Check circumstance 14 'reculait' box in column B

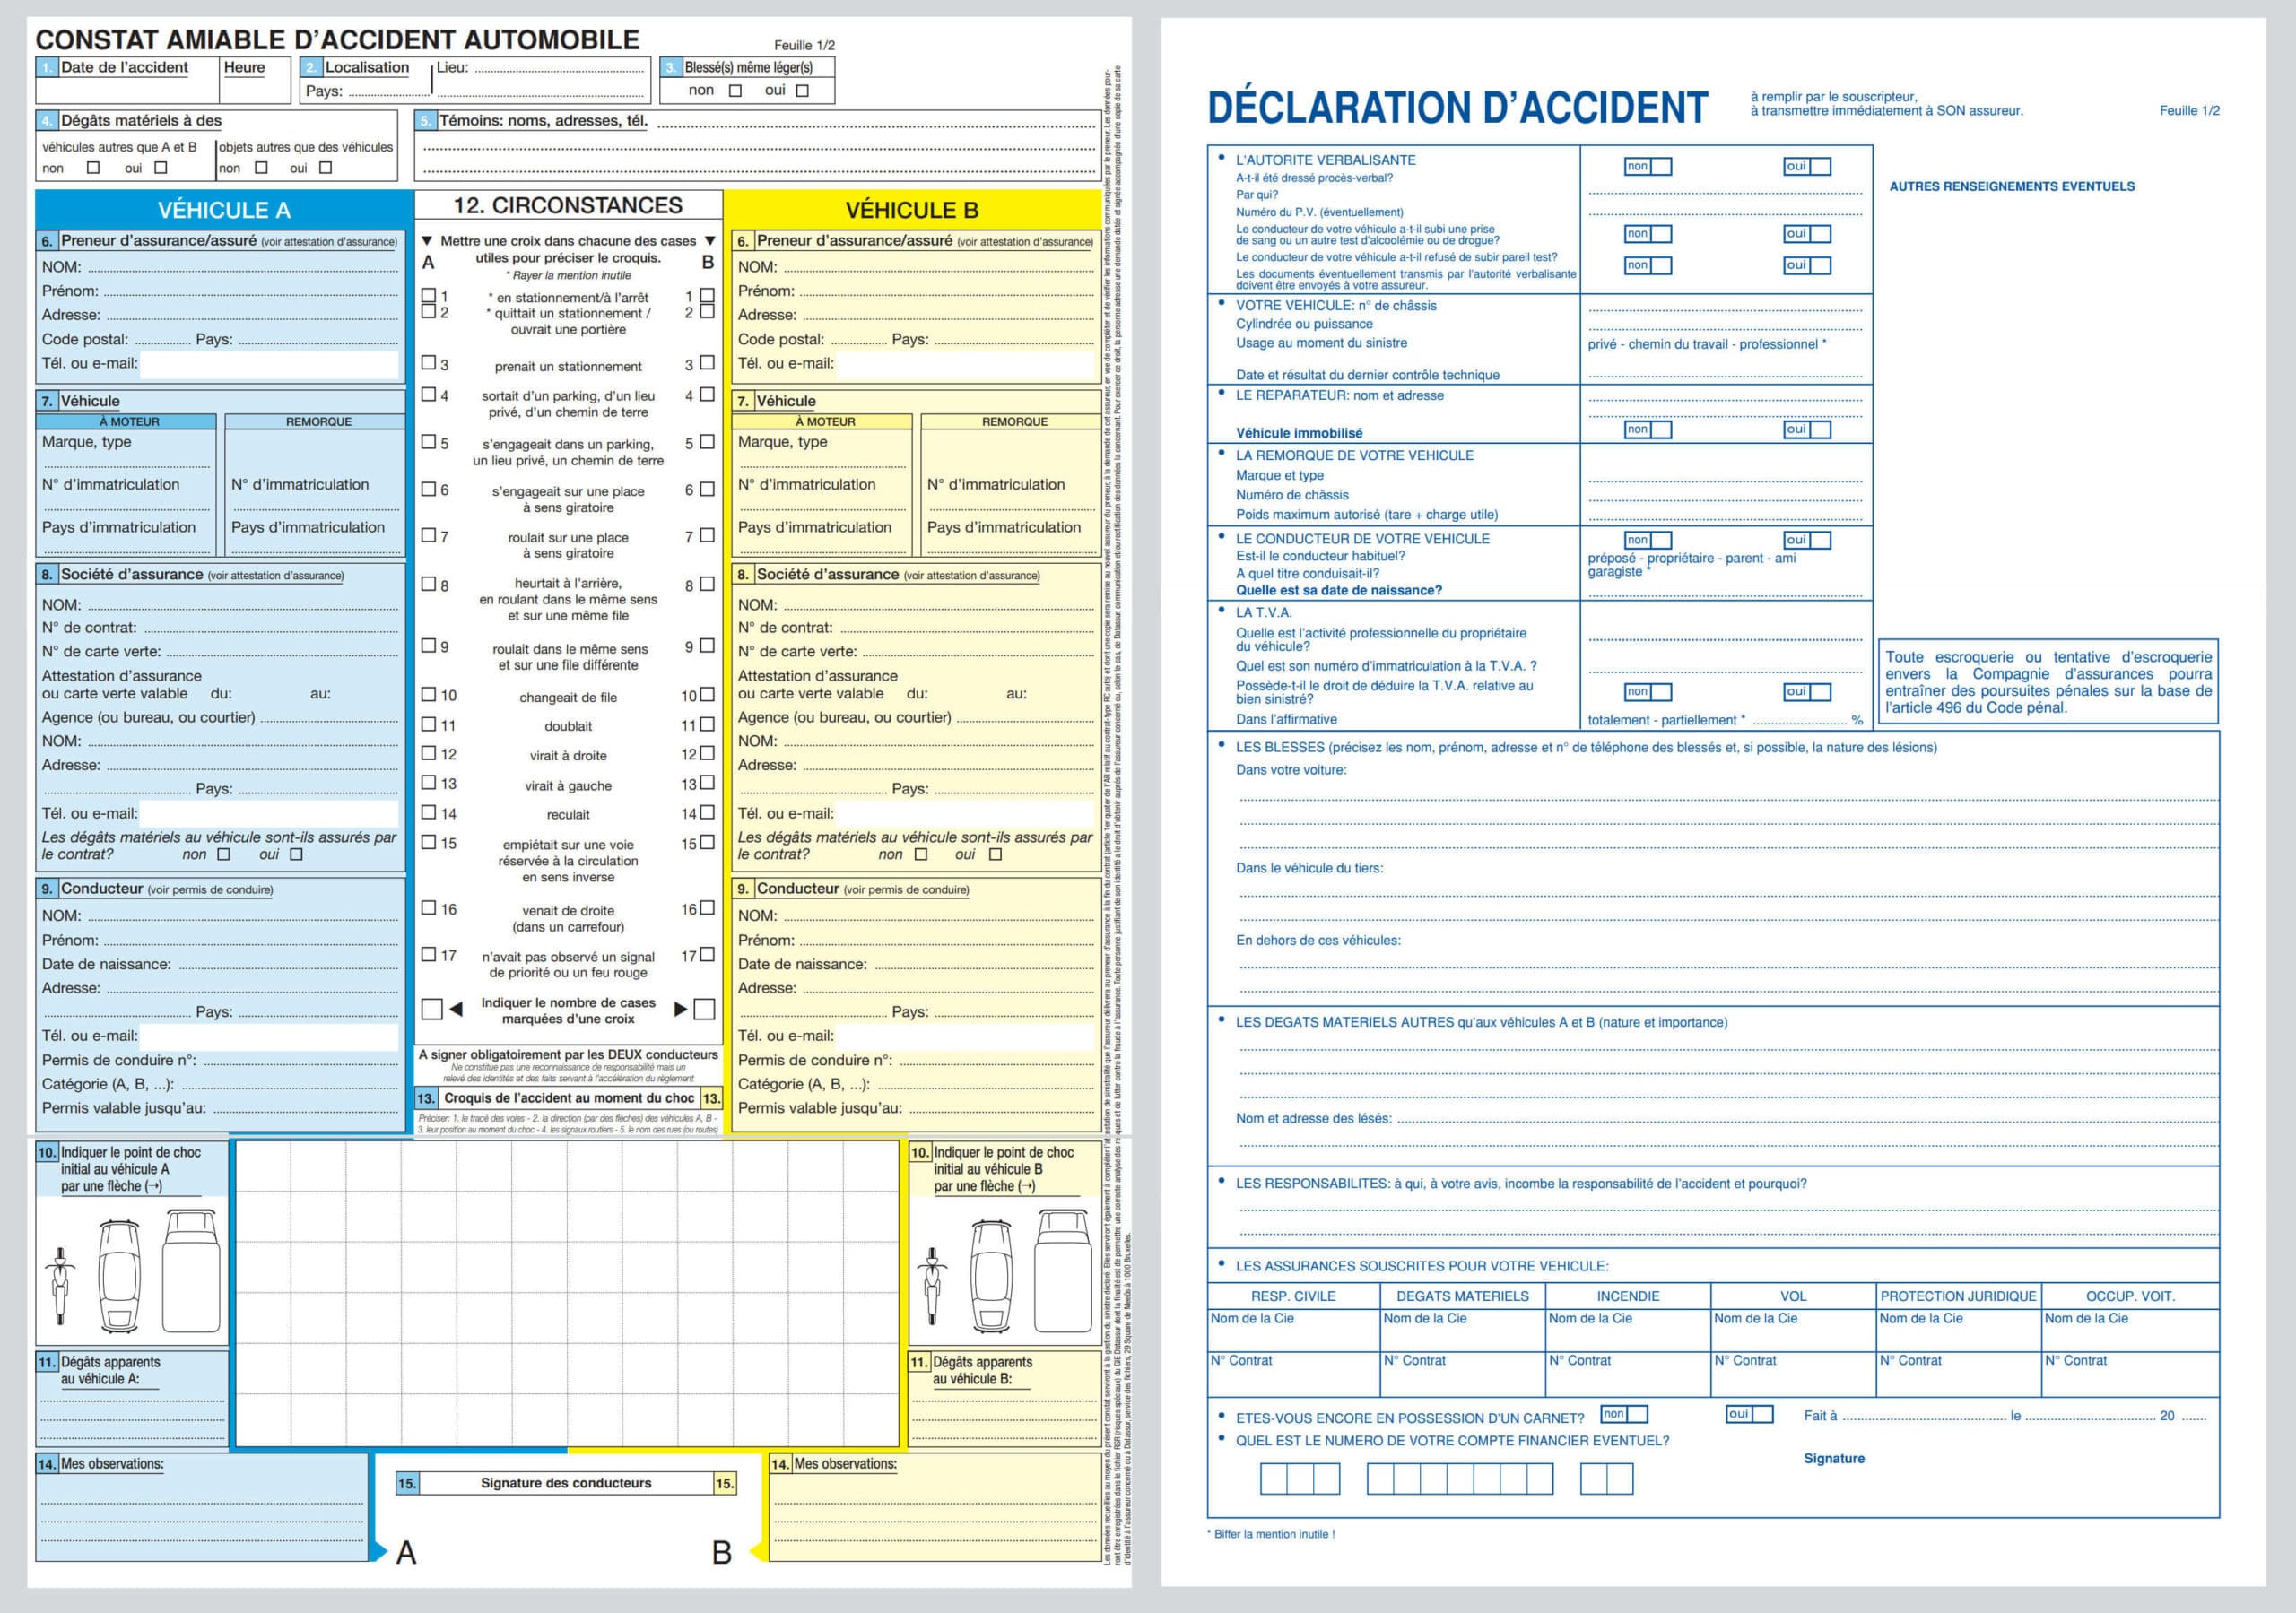point(707,813)
